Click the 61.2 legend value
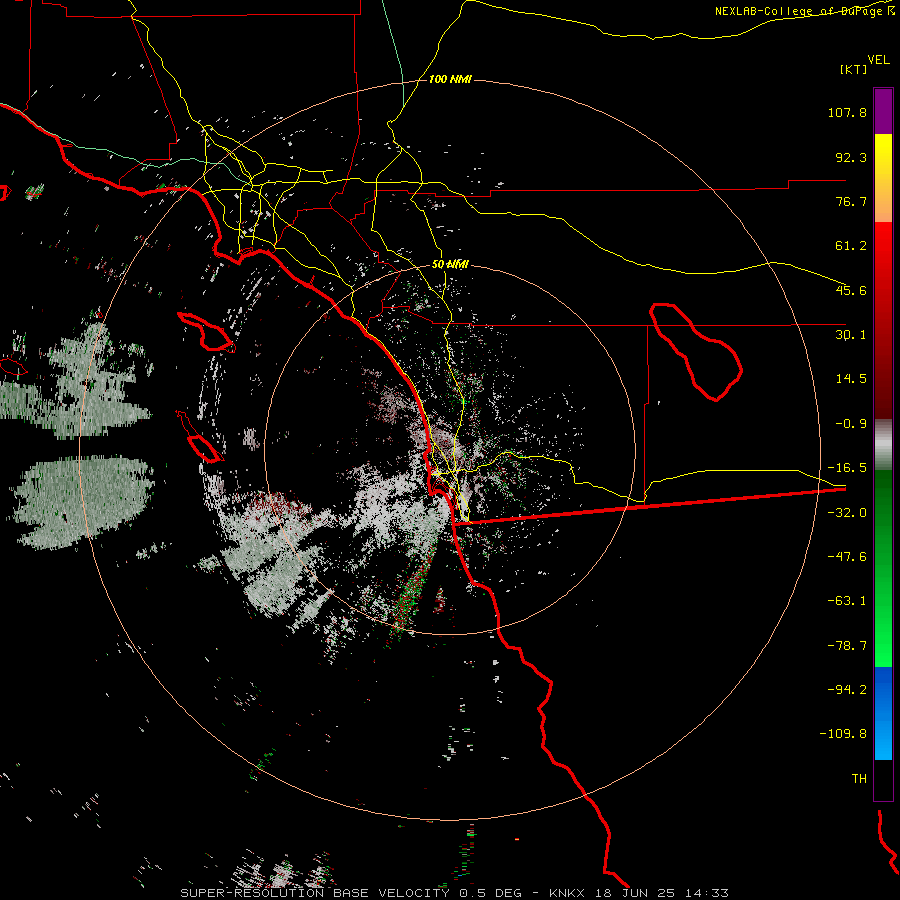This screenshot has height=900, width=900. point(851,246)
